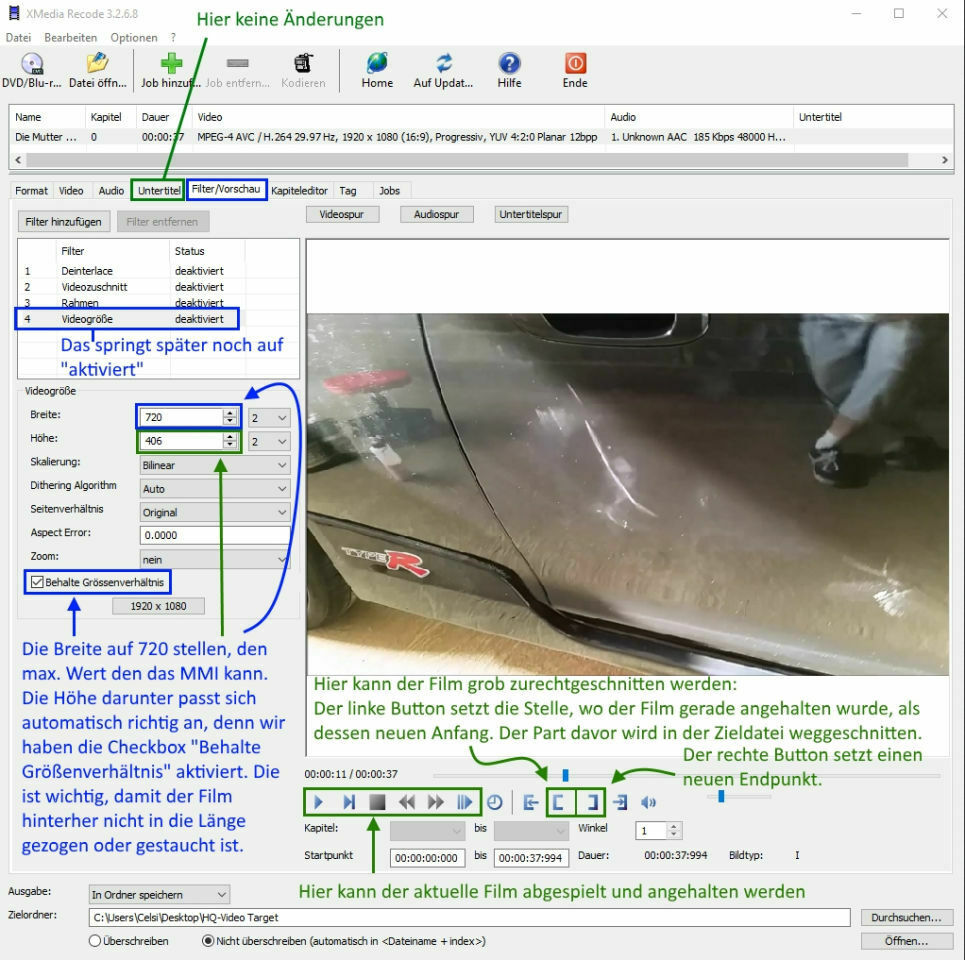Open the Seitenverhältnis Original dropdown

(x=215, y=512)
